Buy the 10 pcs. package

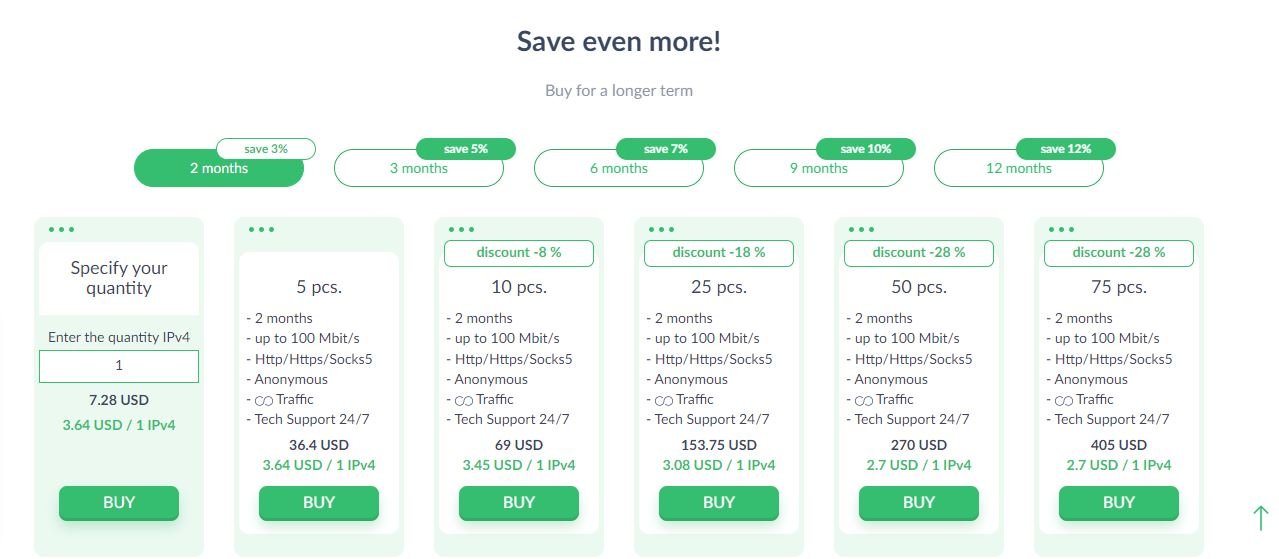519,502
